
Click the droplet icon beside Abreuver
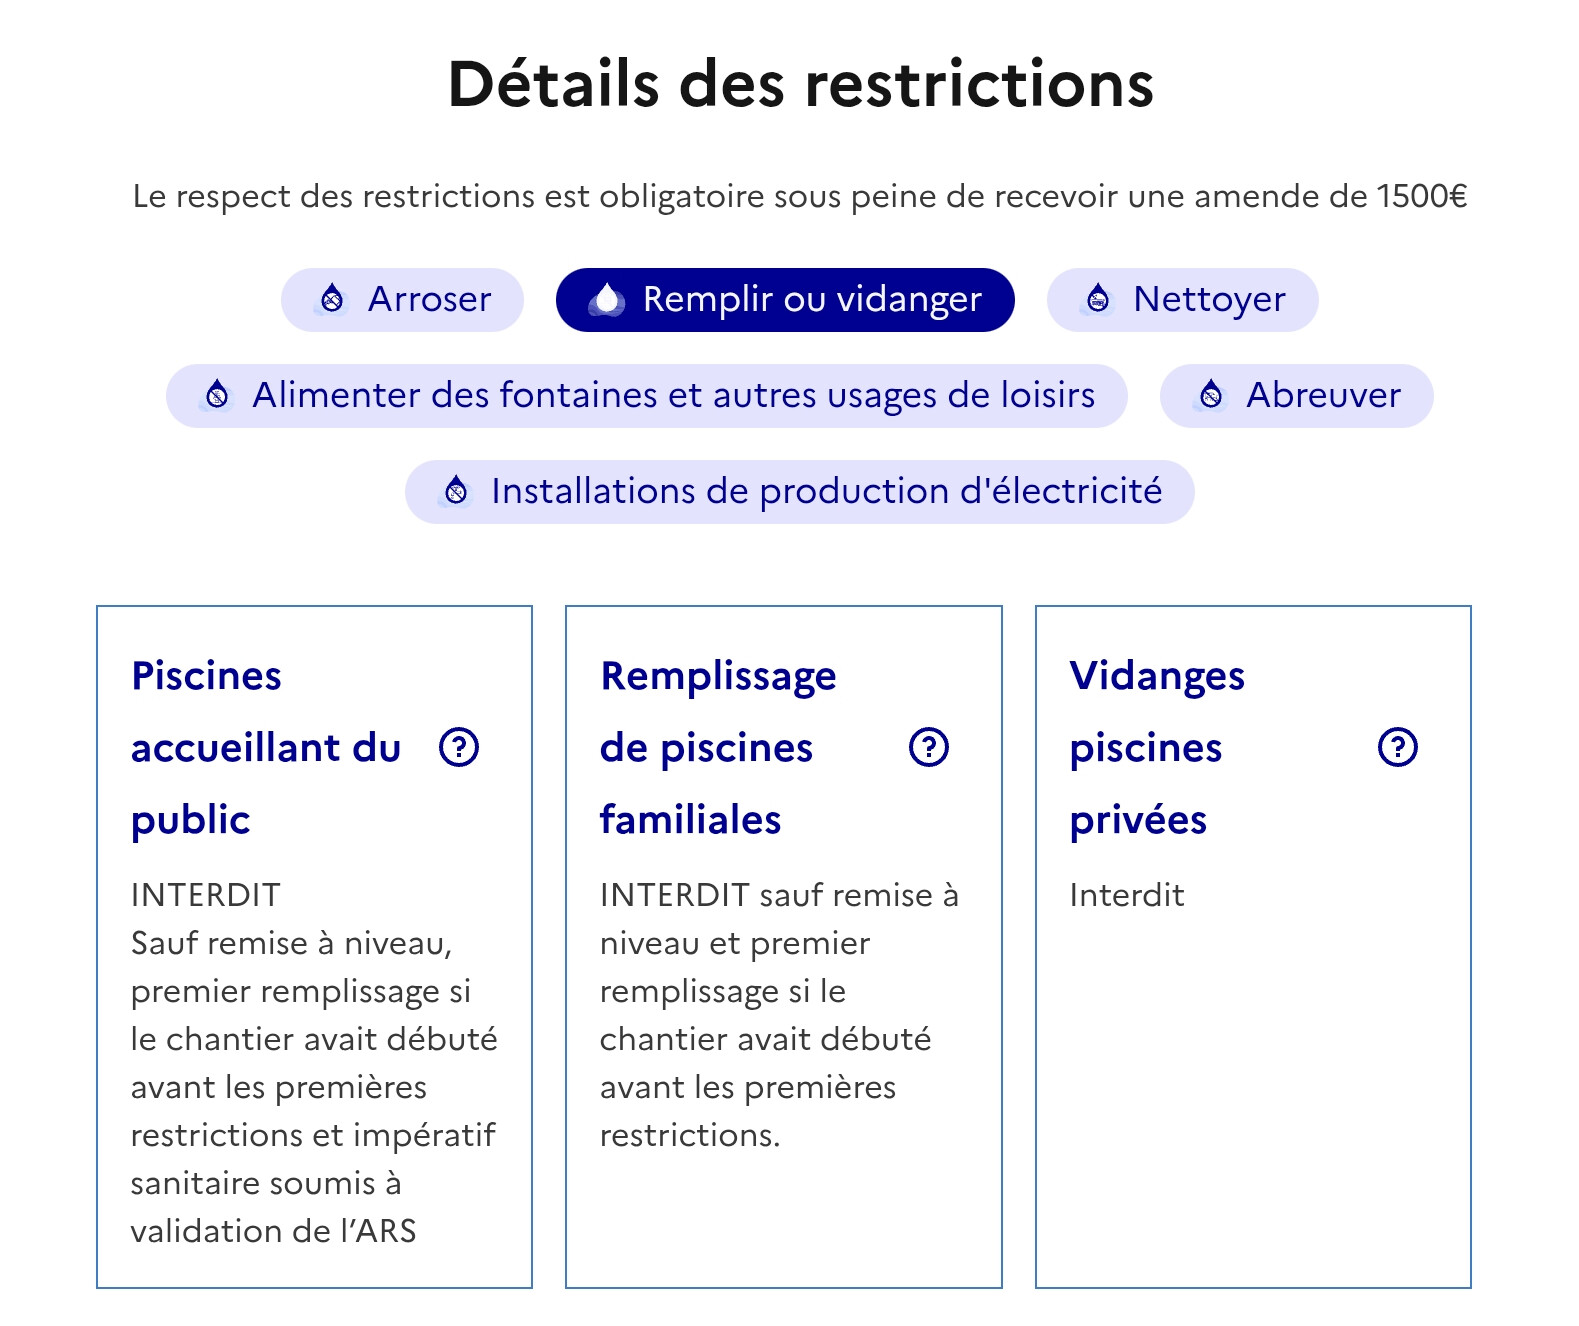tap(1211, 395)
